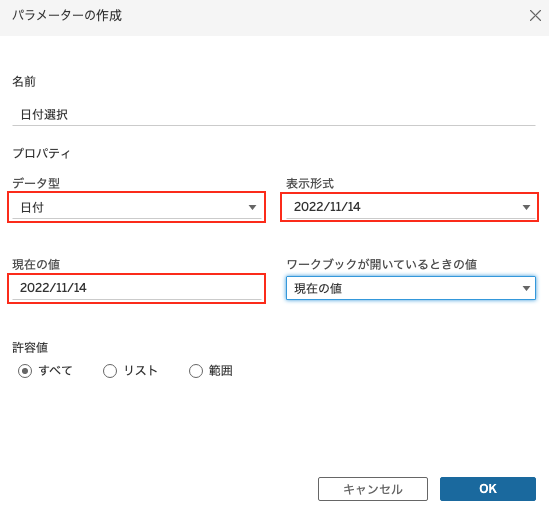The width and height of the screenshot is (549, 510).
Task: Click the 名前 label
Action: click(24, 81)
